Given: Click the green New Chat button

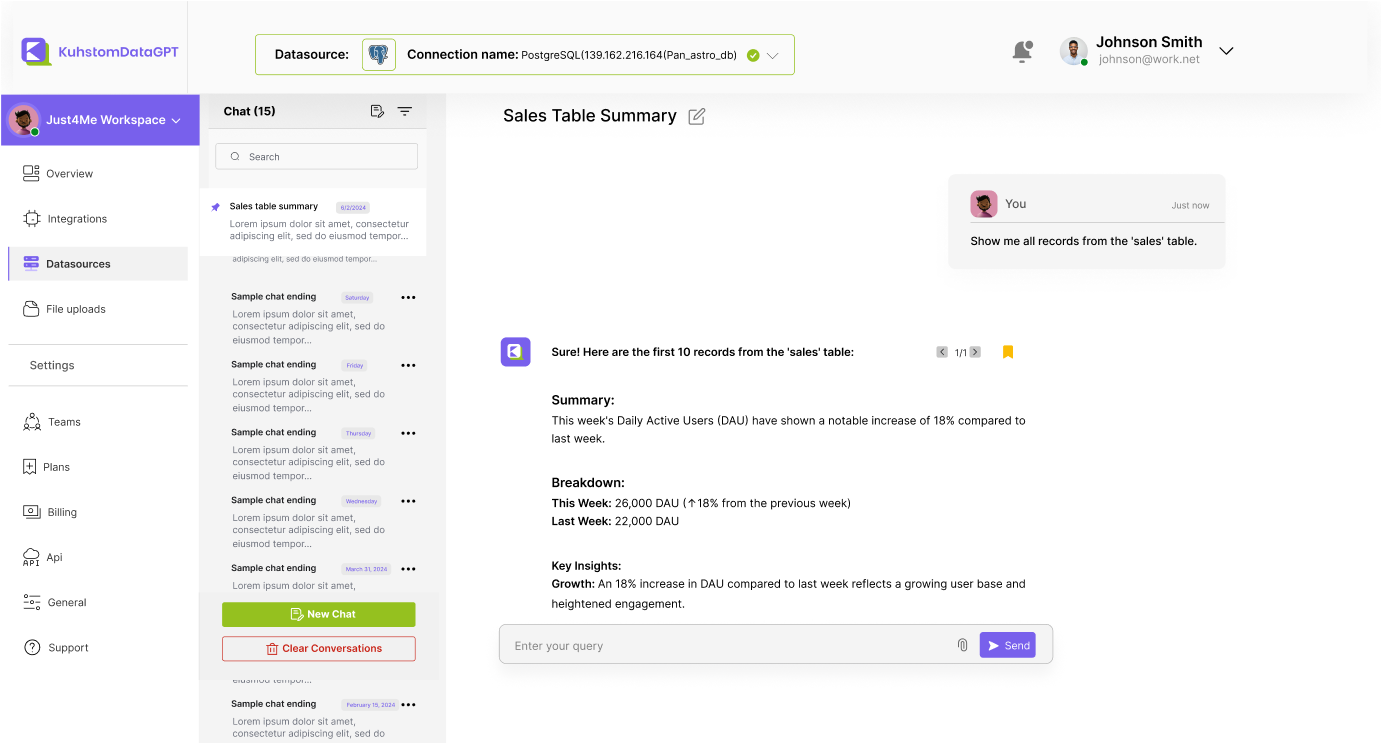Looking at the screenshot, I should click(318, 614).
